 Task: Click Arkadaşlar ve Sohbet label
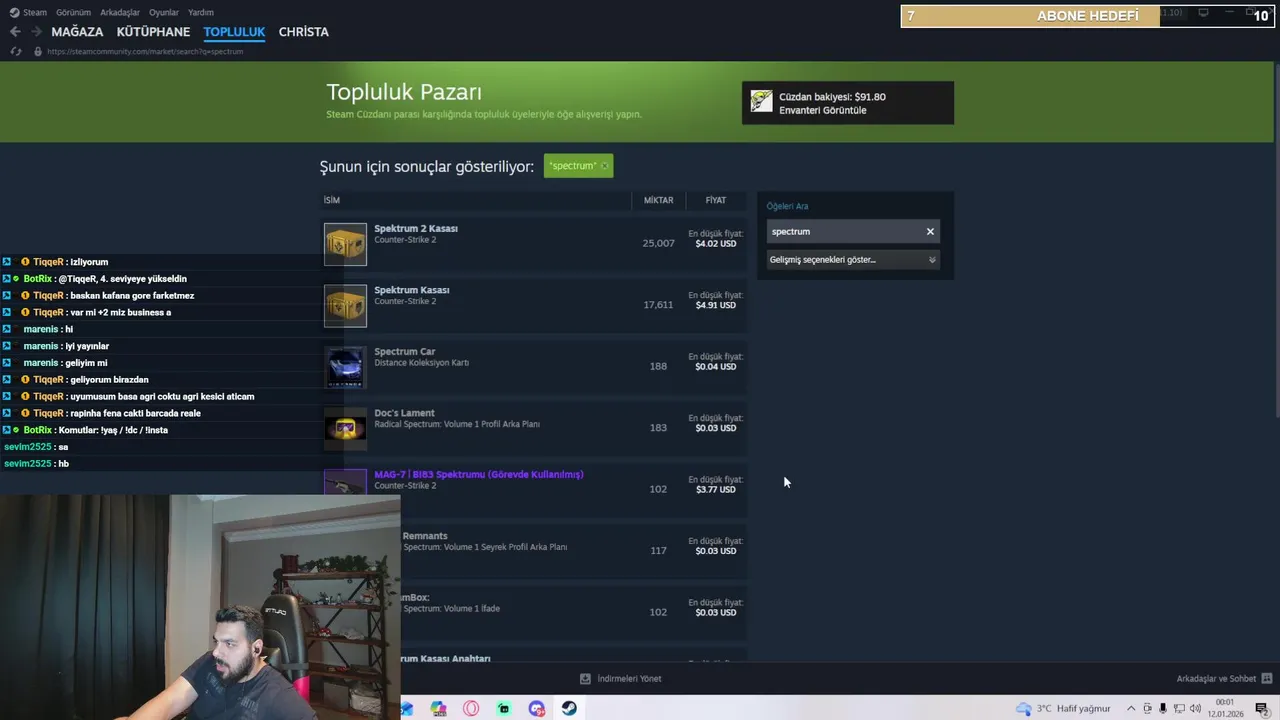pos(1216,678)
